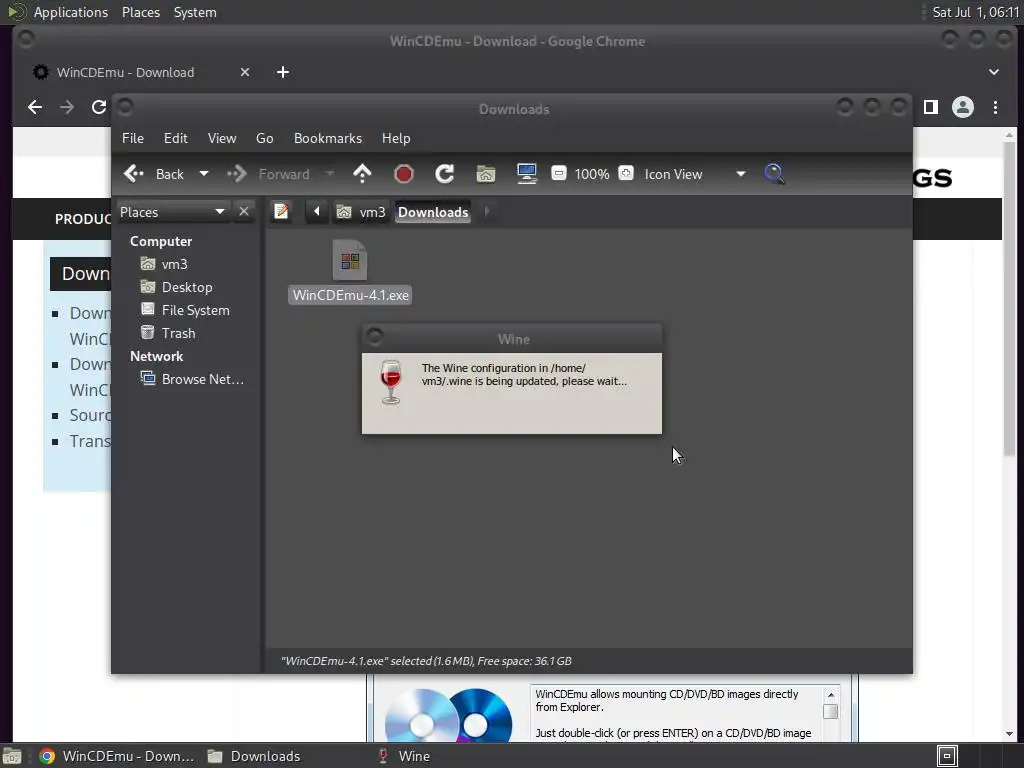The image size is (1024, 768).
Task: Select the WinCDEmu-4.1.exe file icon
Action: pos(350,261)
